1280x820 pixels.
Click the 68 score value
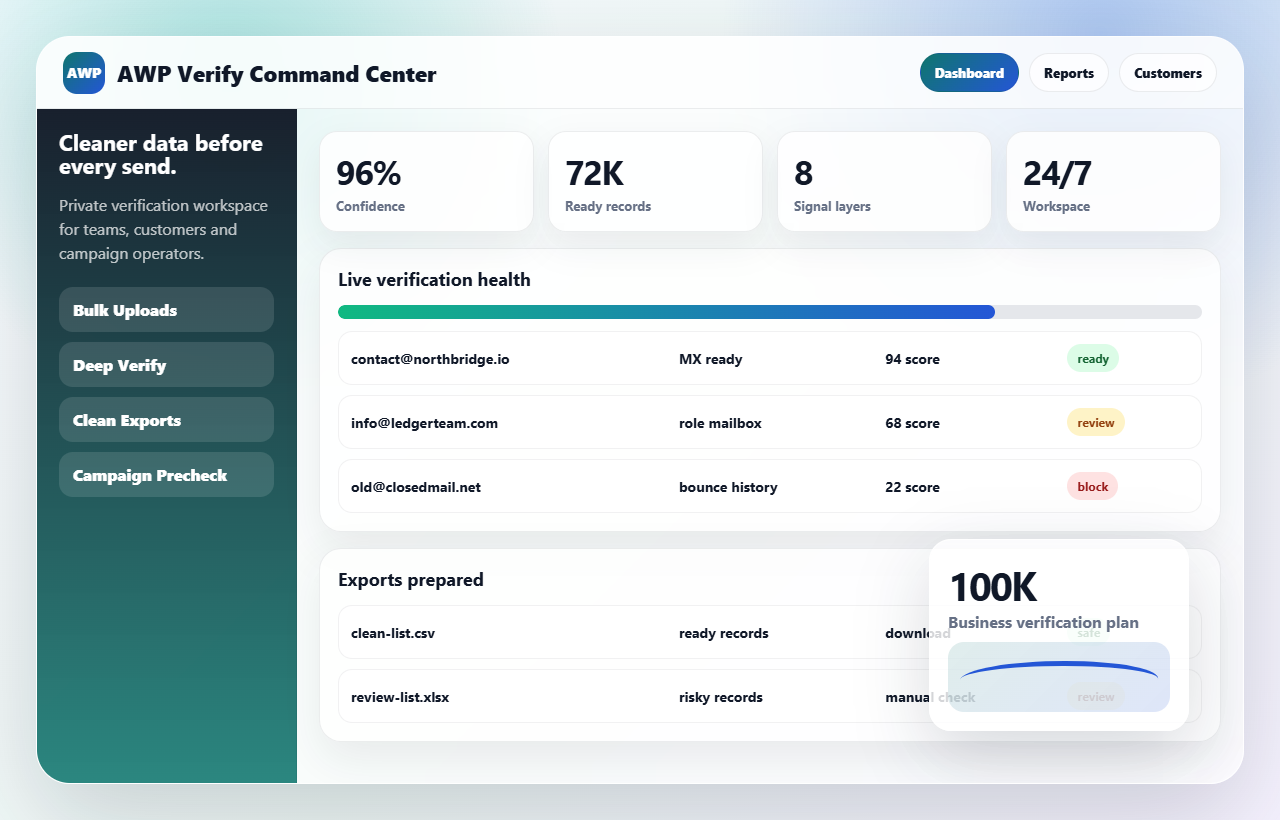[912, 423]
